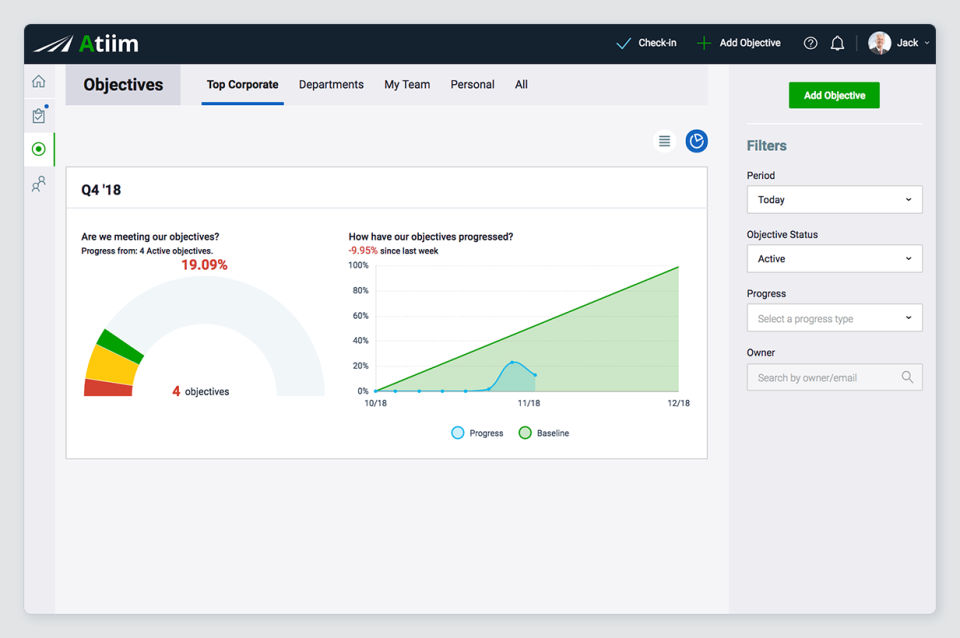
Task: Click the red gauge segment
Action: point(108,388)
